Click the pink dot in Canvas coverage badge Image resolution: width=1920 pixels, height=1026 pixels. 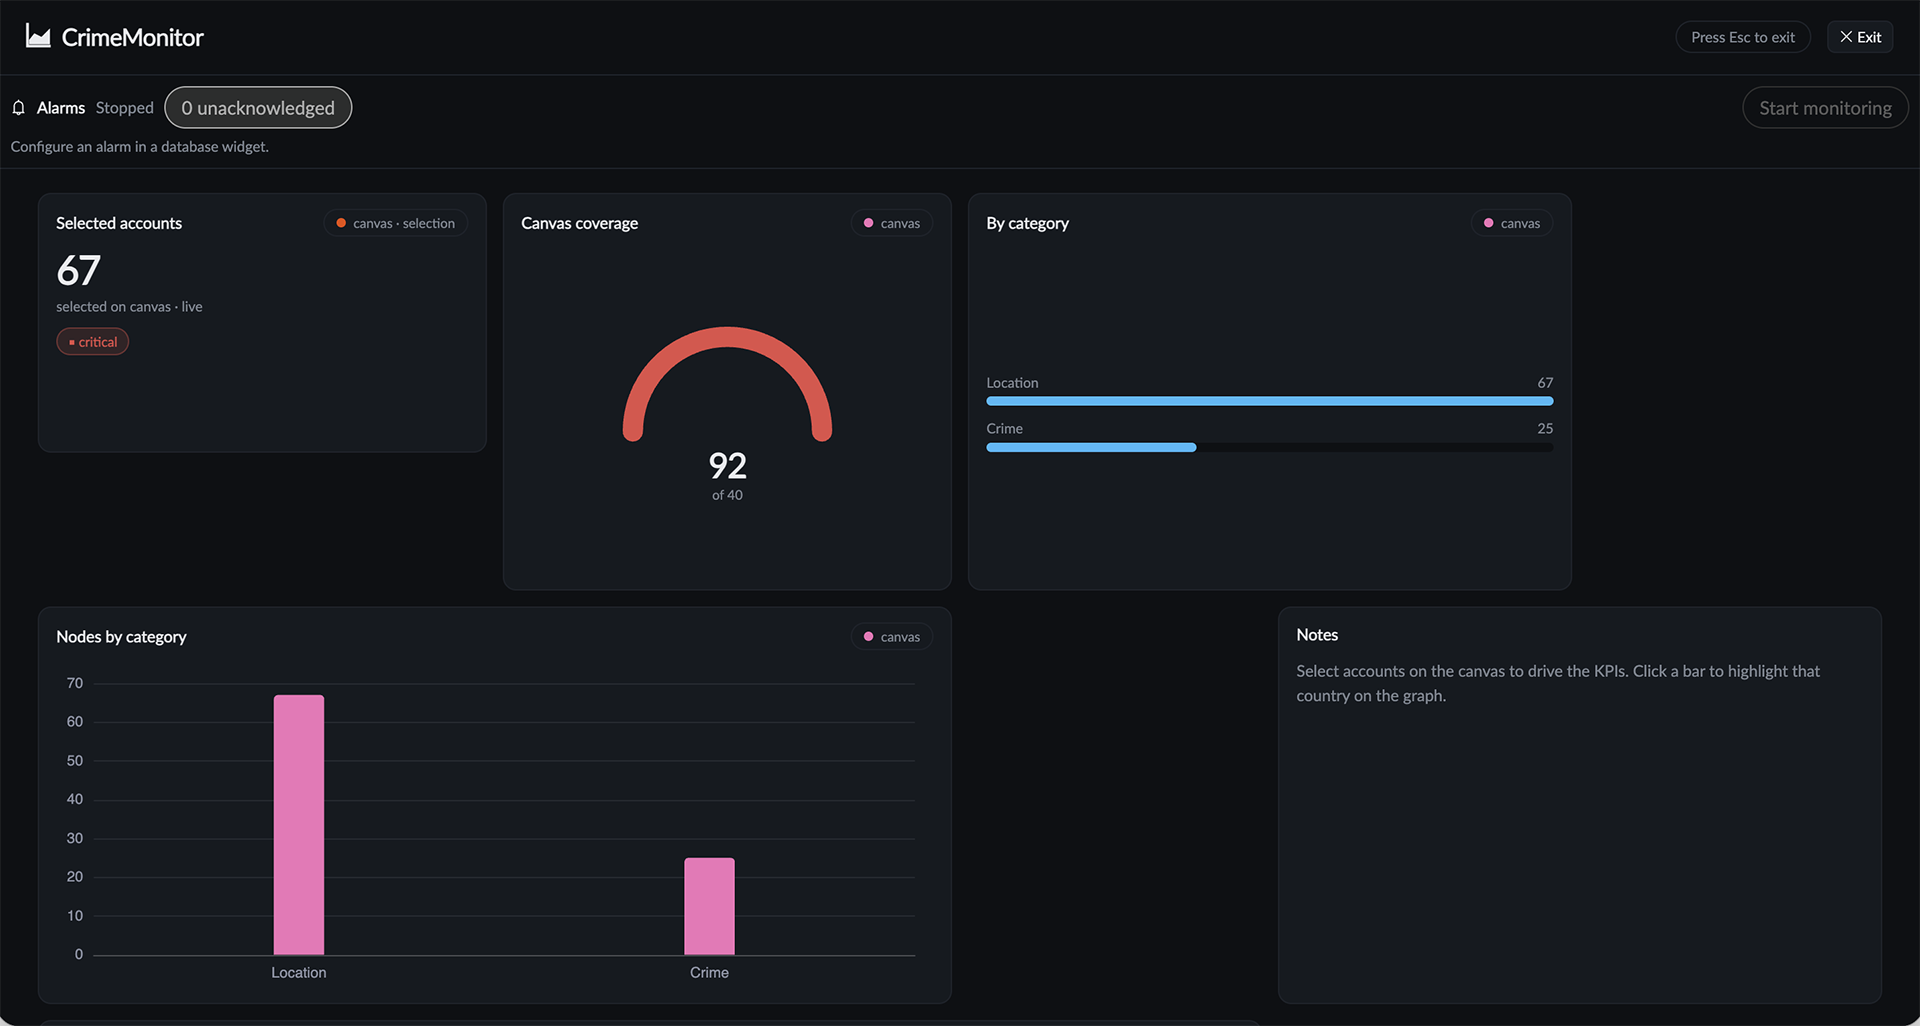coord(868,223)
